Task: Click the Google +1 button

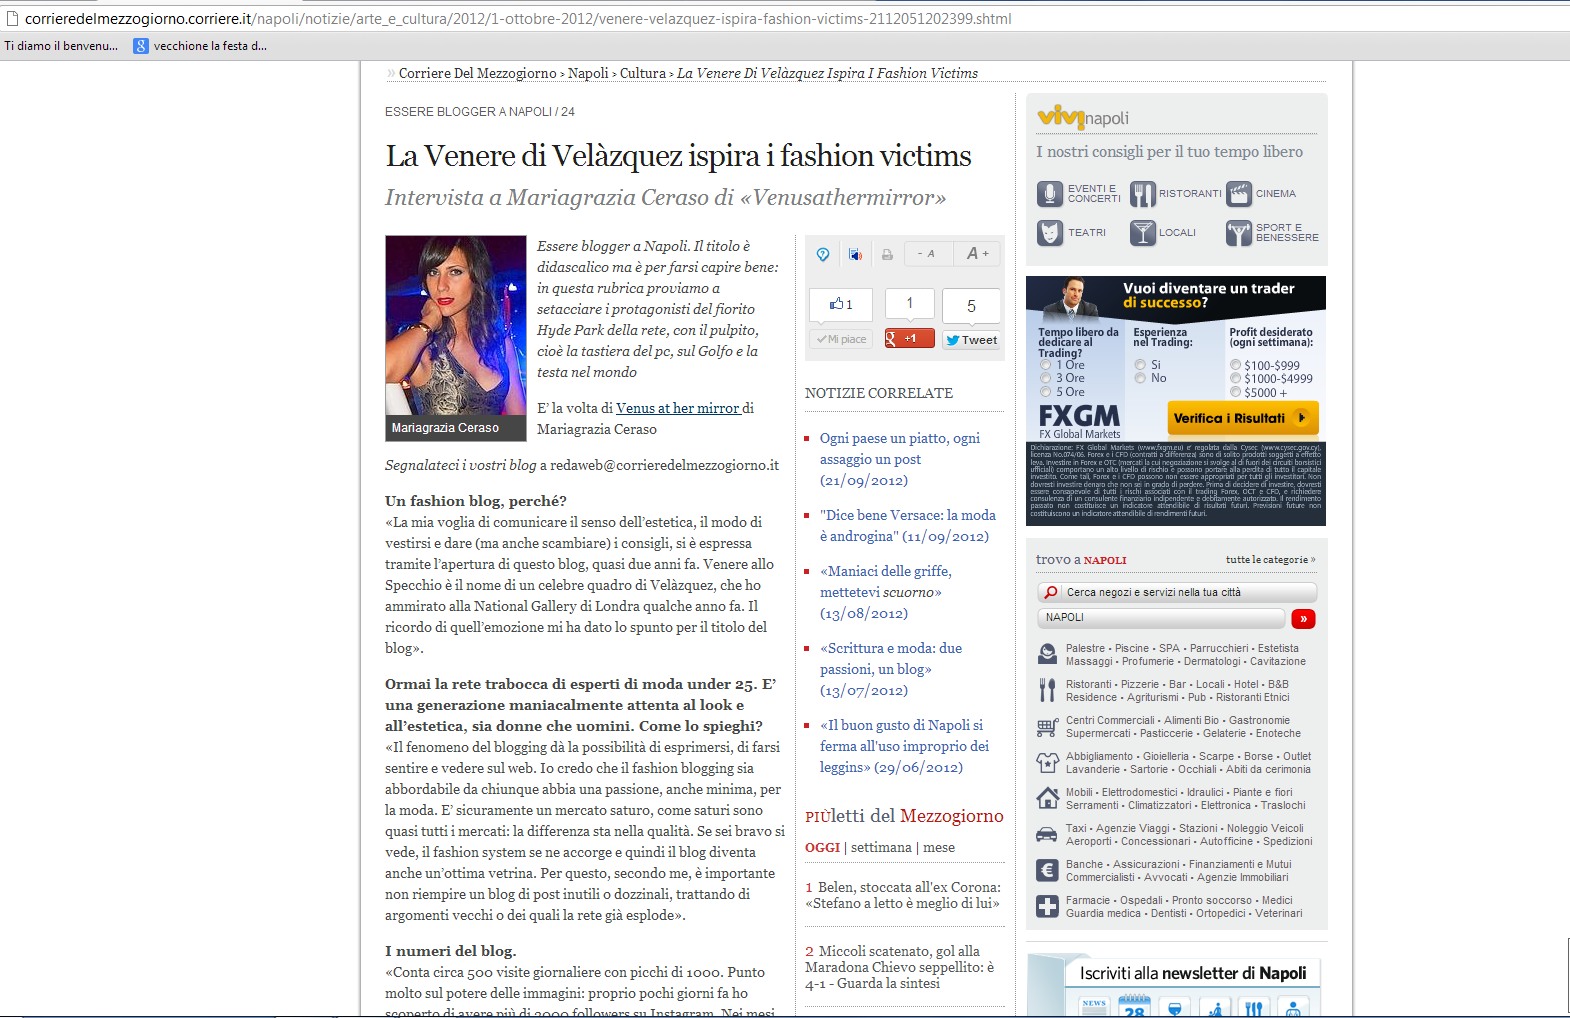Action: [x=909, y=339]
